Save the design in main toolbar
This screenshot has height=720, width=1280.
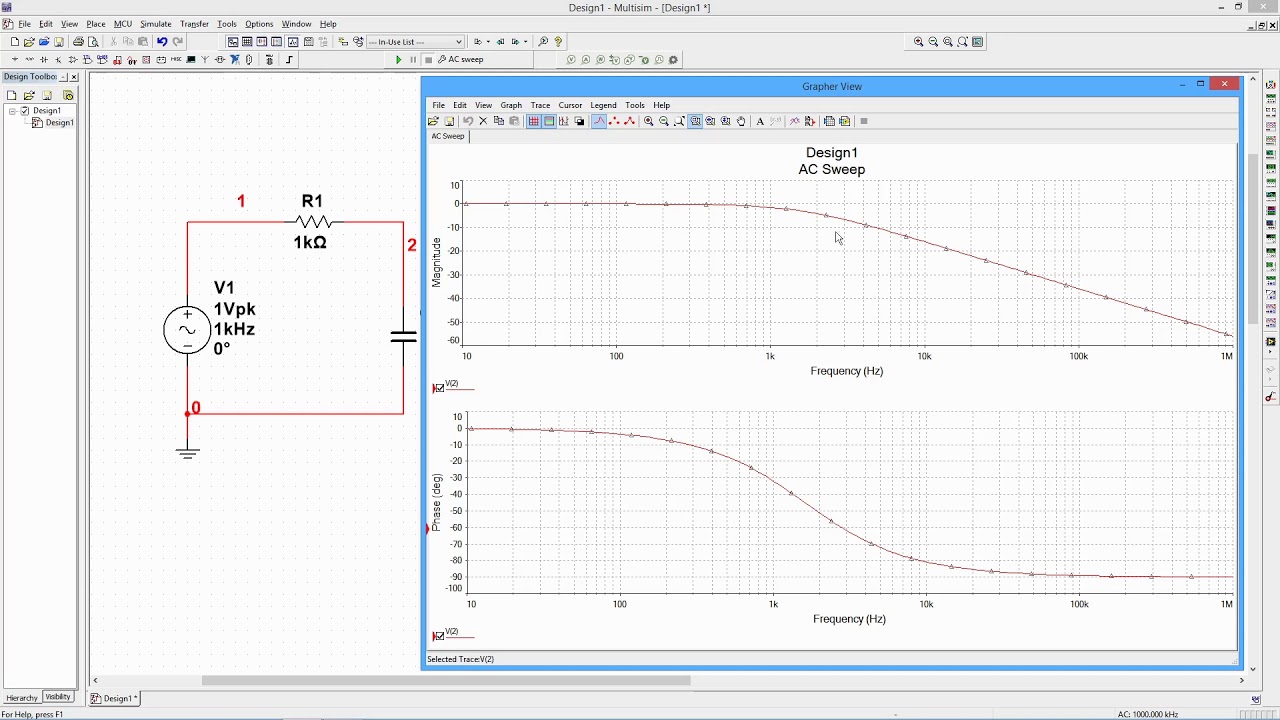[x=59, y=42]
